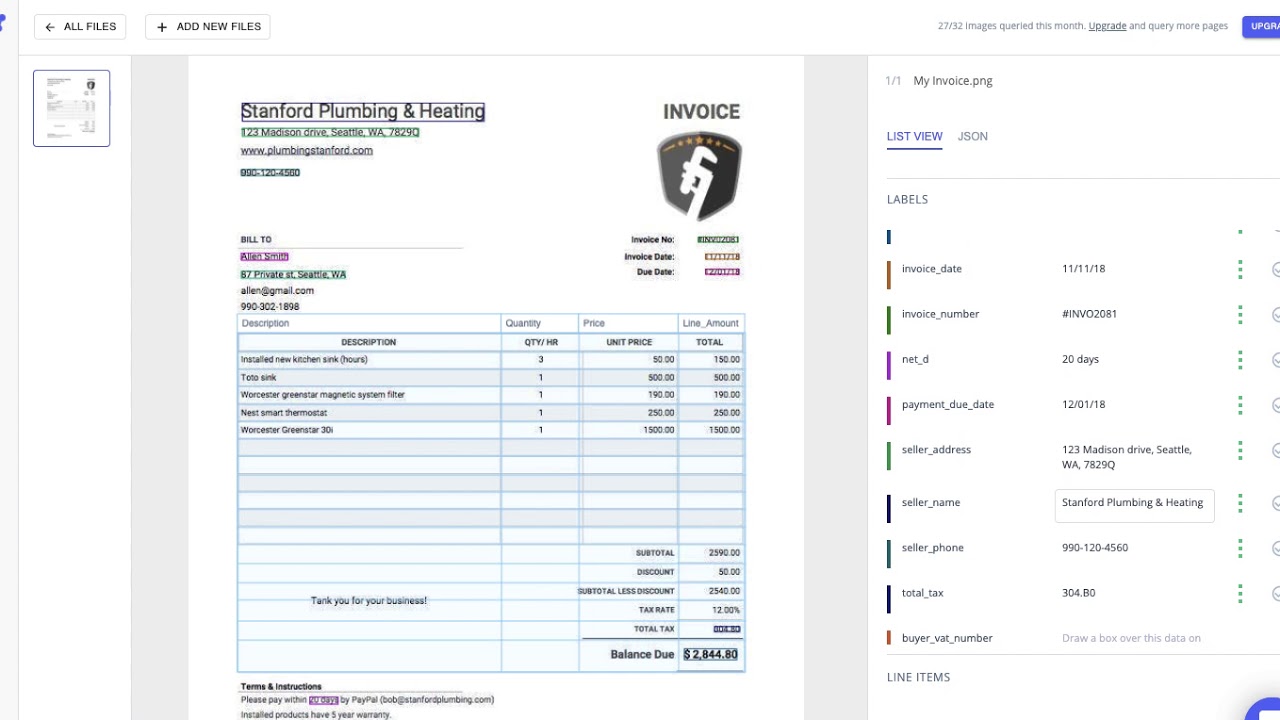This screenshot has height=720, width=1280.
Task: Select Stanford Plumbing & Heating box on invoice
Action: 363,111
